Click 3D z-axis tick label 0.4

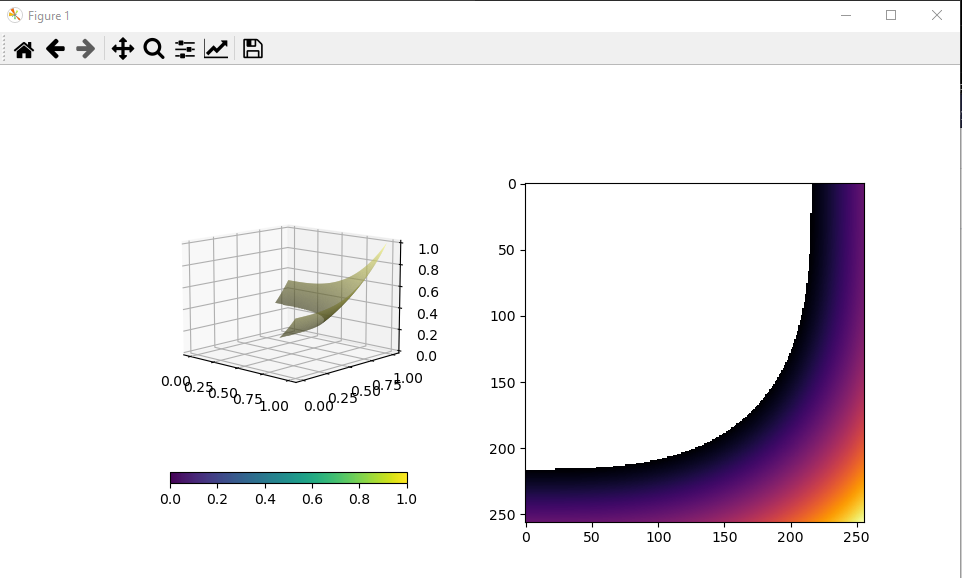click(428, 314)
